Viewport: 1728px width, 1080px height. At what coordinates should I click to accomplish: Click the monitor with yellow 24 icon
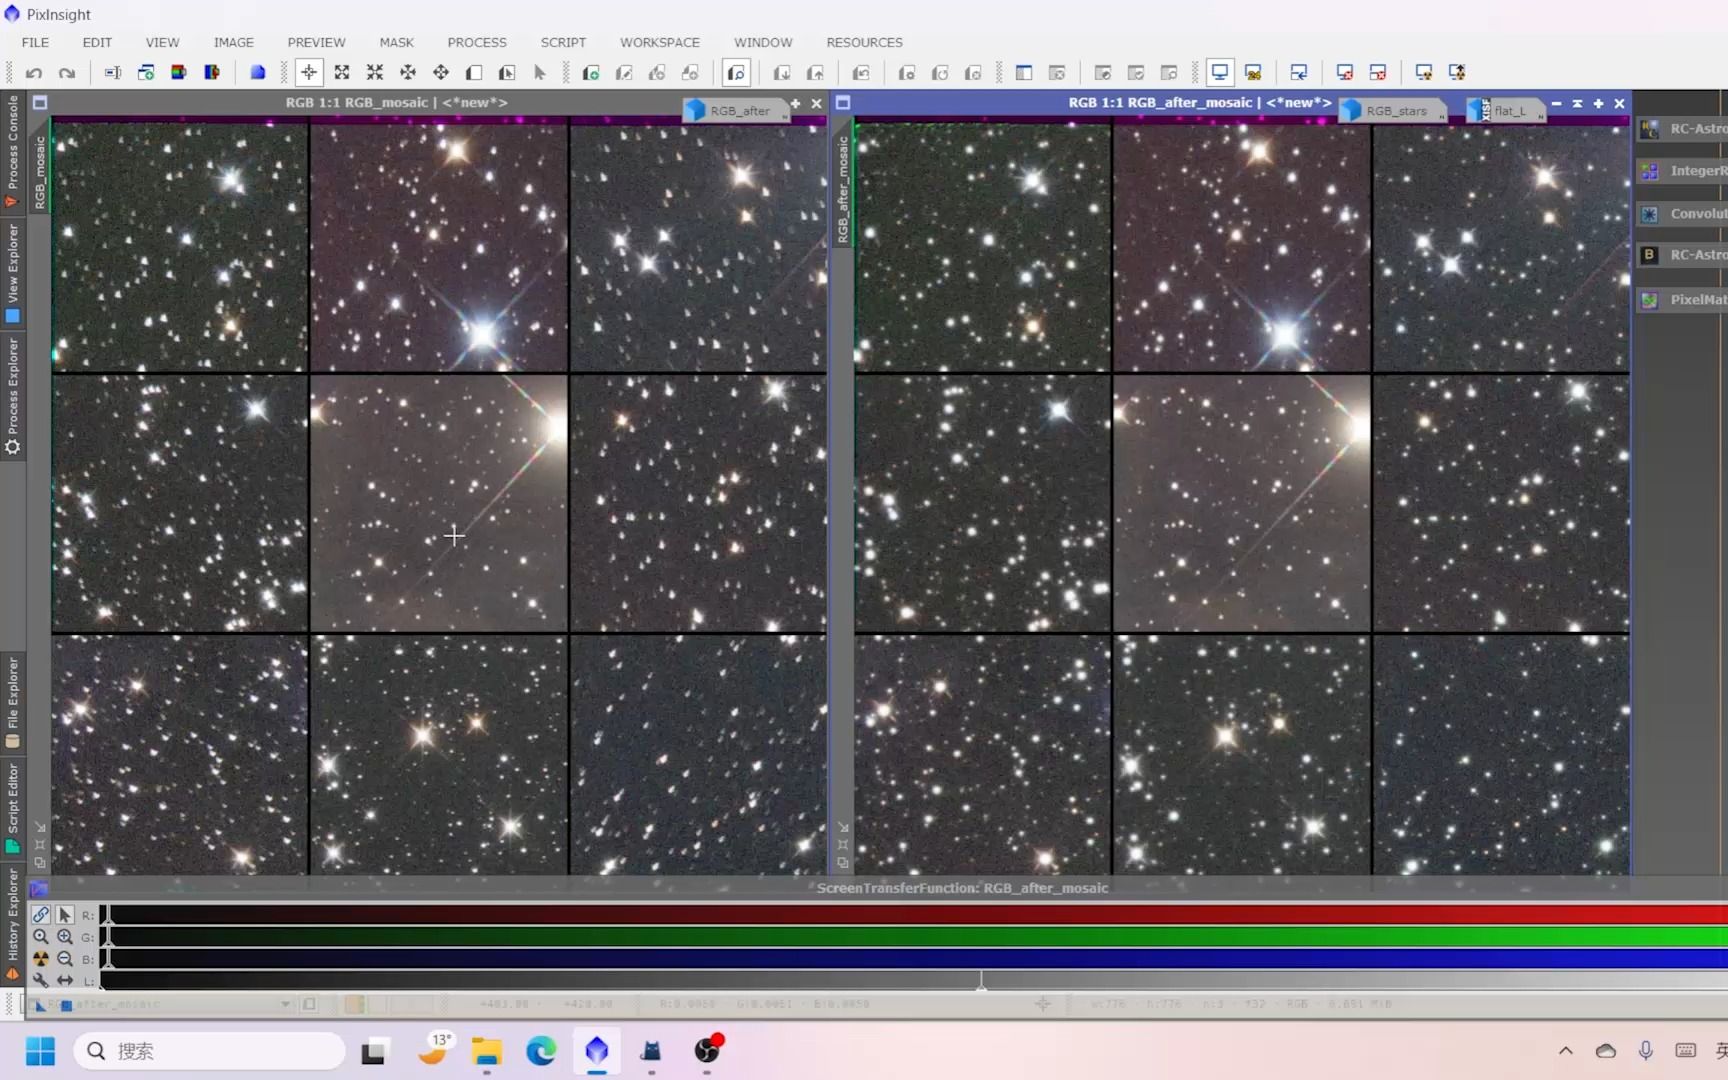coord(1253,72)
